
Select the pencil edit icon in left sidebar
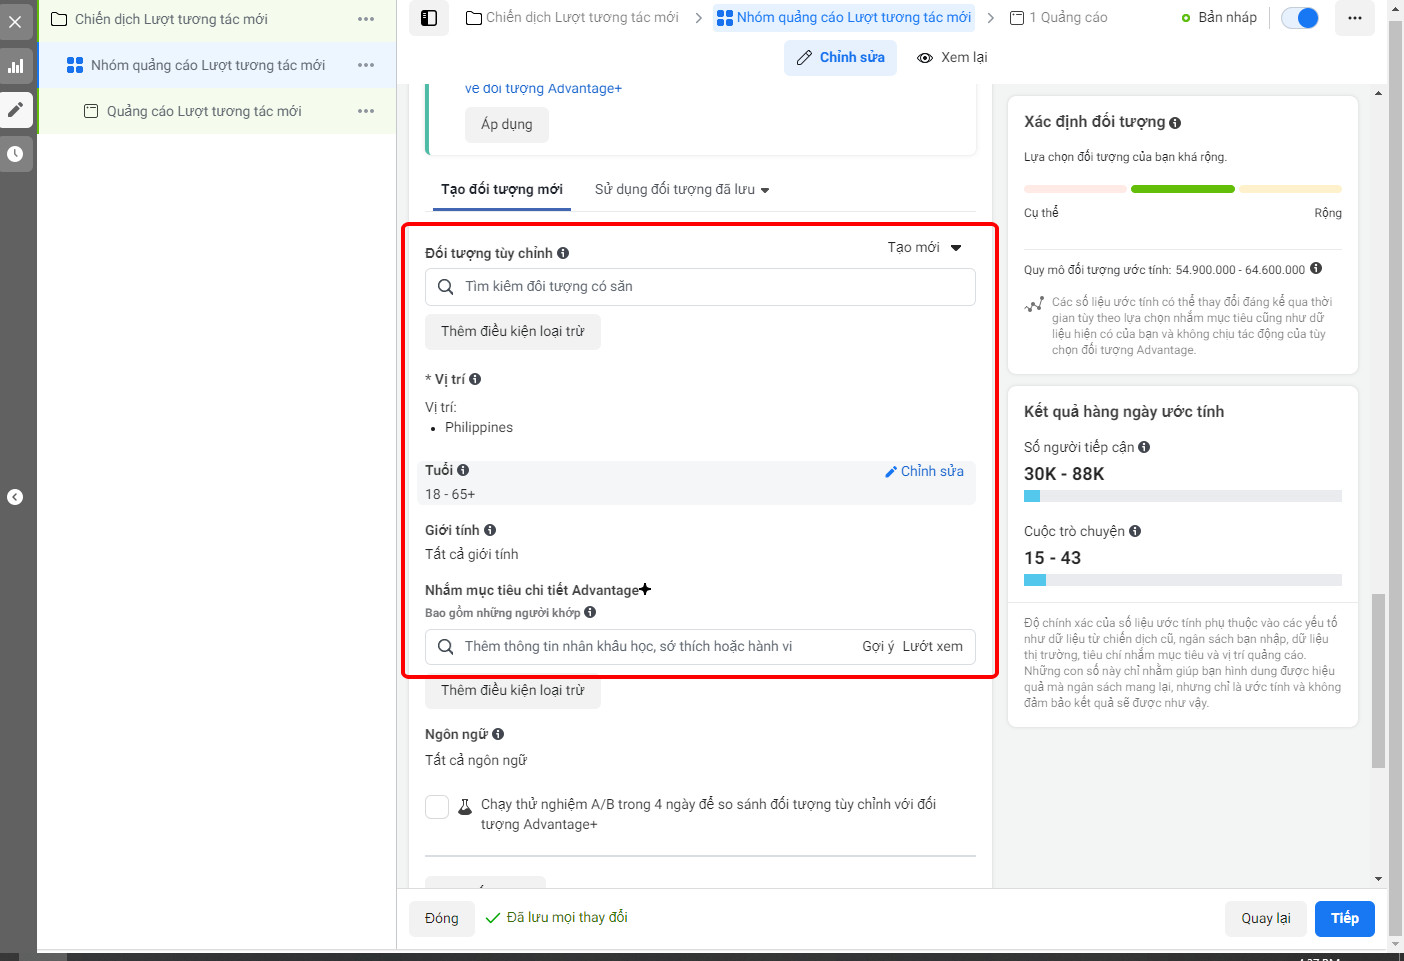(15, 110)
